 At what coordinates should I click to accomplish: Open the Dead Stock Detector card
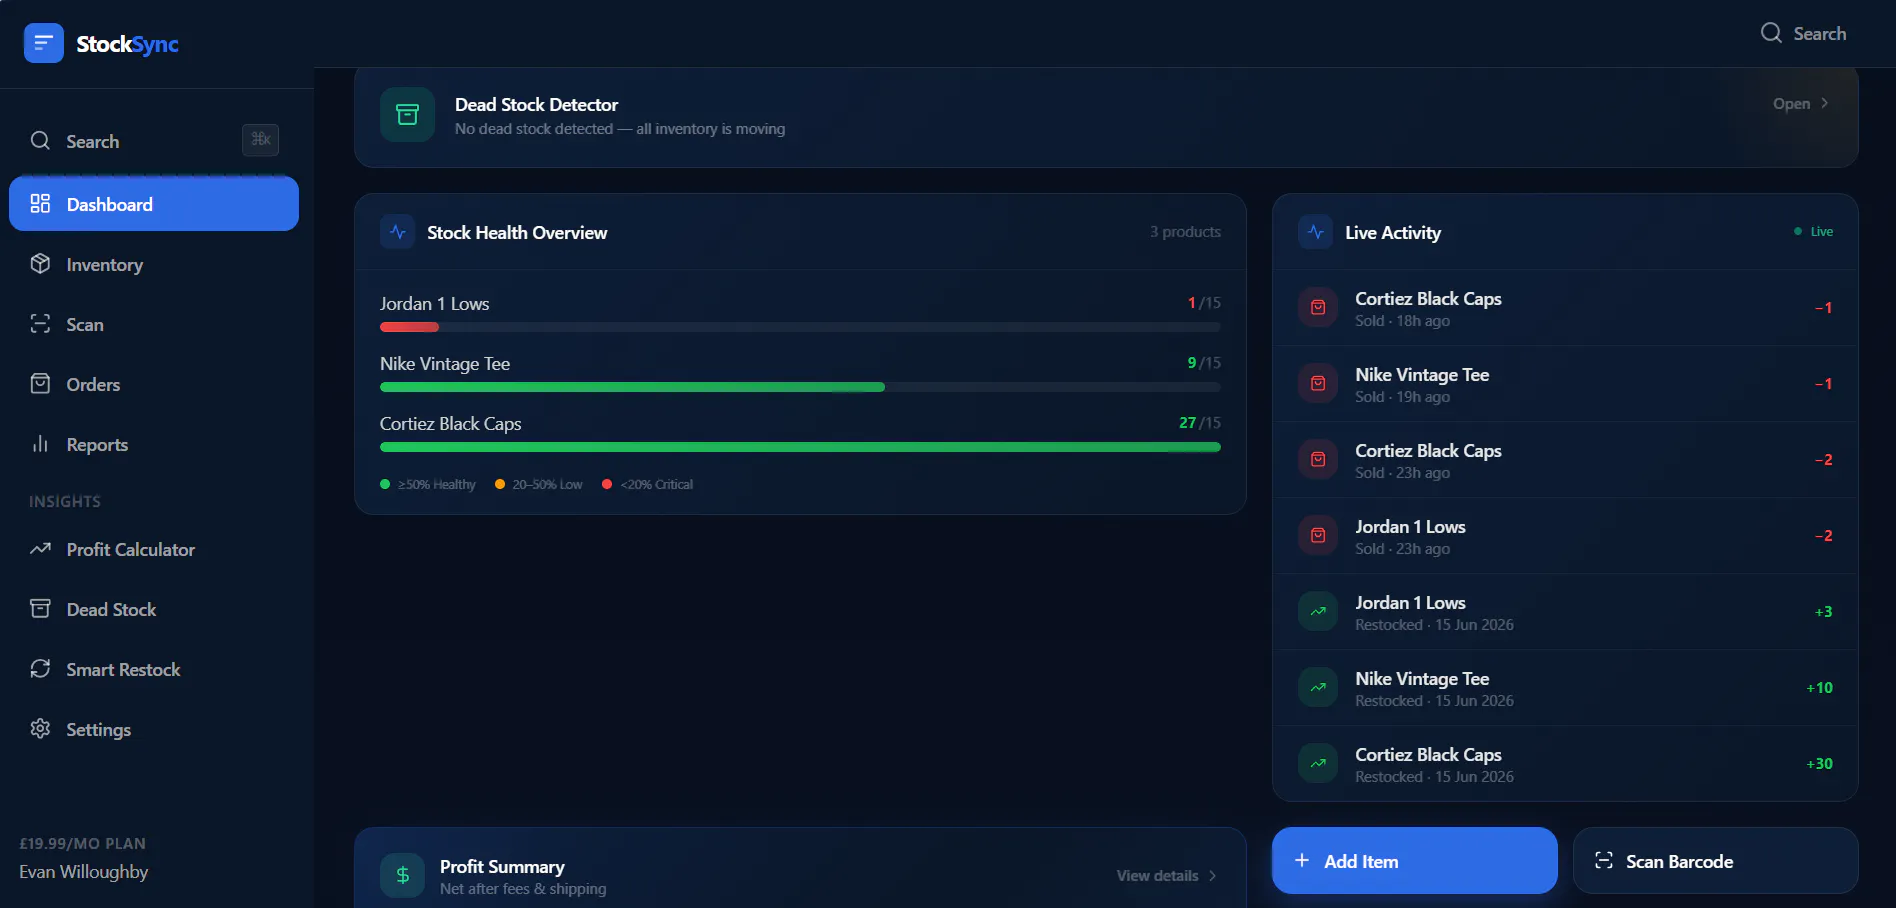pyautogui.click(x=1106, y=116)
